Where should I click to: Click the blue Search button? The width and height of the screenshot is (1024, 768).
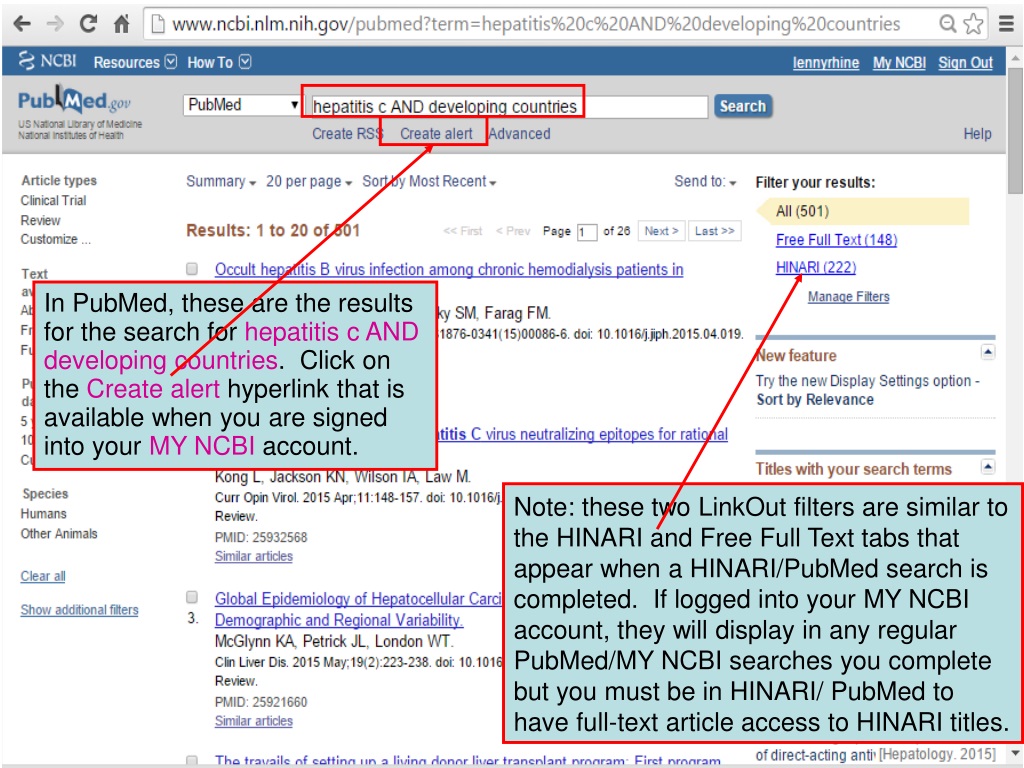click(743, 106)
